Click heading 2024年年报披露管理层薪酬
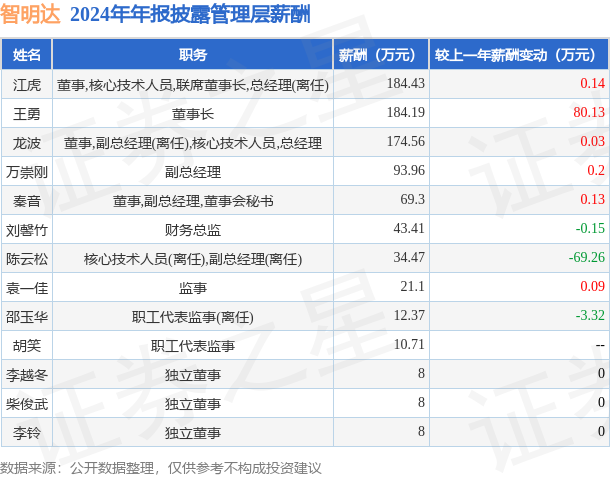This screenshot has height=477, width=610. (190, 15)
